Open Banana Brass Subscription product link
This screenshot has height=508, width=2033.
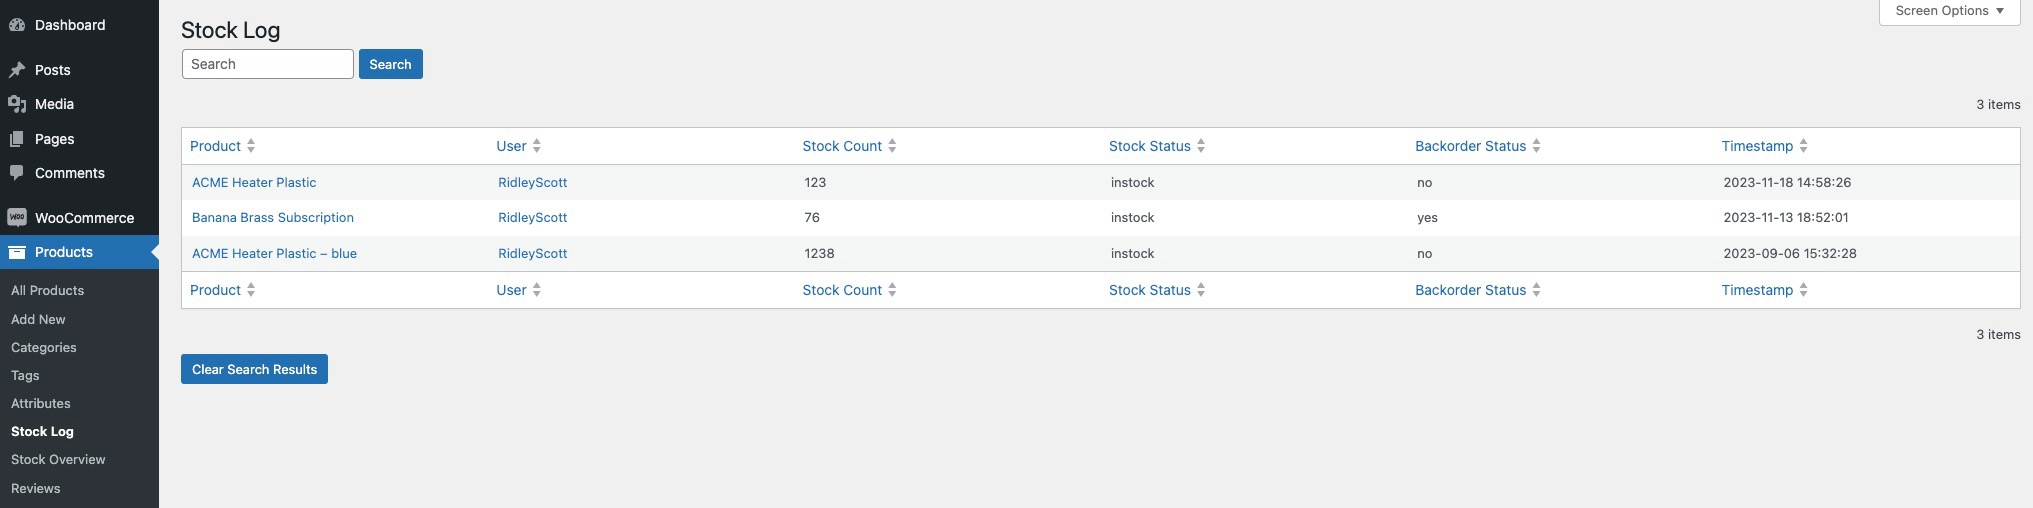click(273, 218)
